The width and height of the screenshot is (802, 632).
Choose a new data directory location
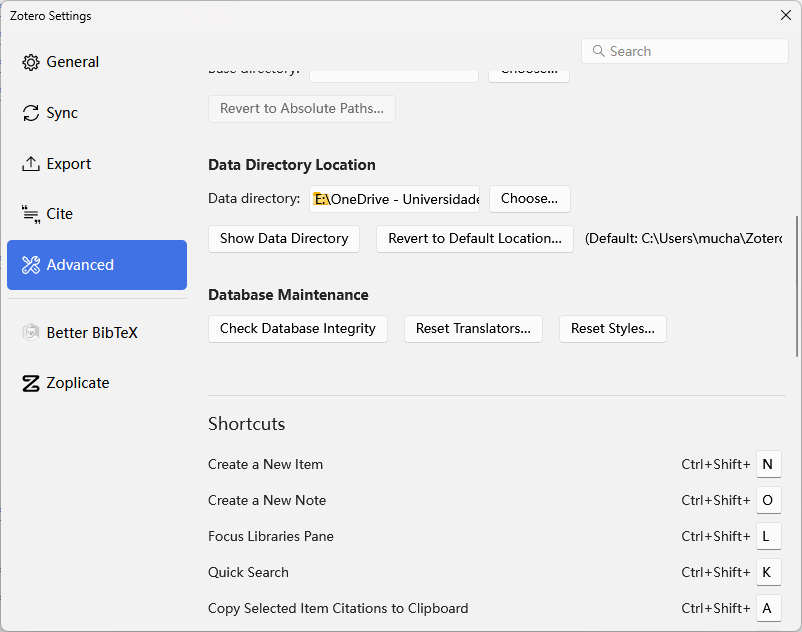pyautogui.click(x=529, y=198)
